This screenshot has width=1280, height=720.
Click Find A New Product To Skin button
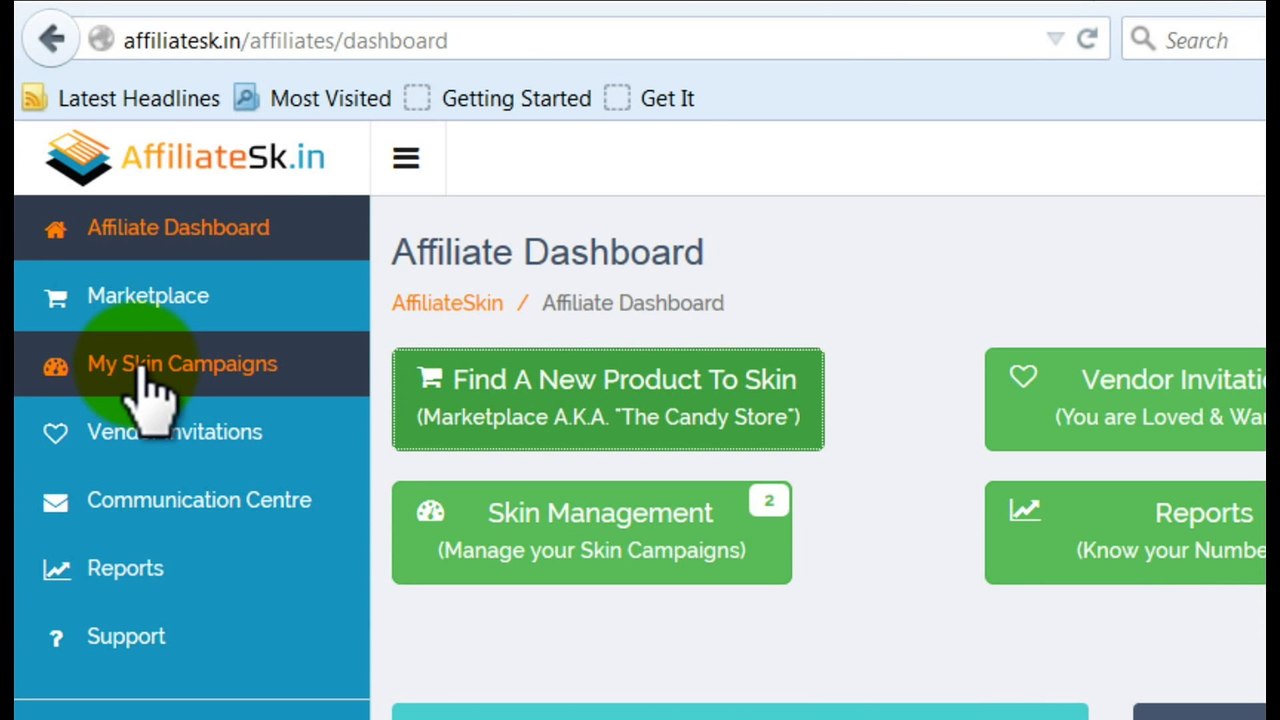[x=608, y=399]
